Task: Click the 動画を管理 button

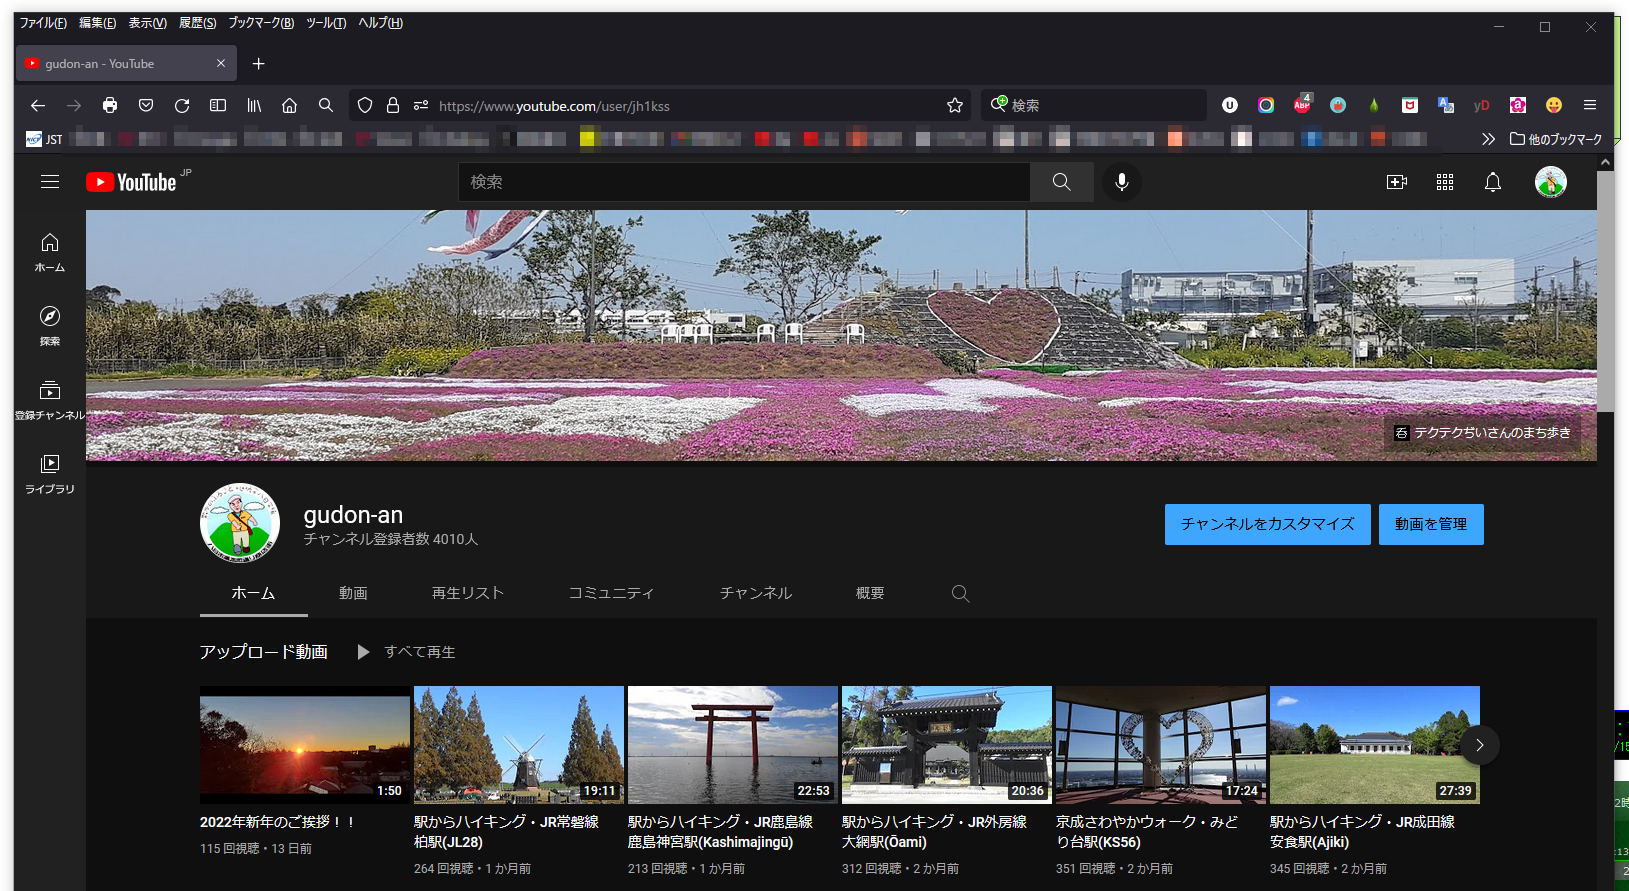Action: point(1430,524)
